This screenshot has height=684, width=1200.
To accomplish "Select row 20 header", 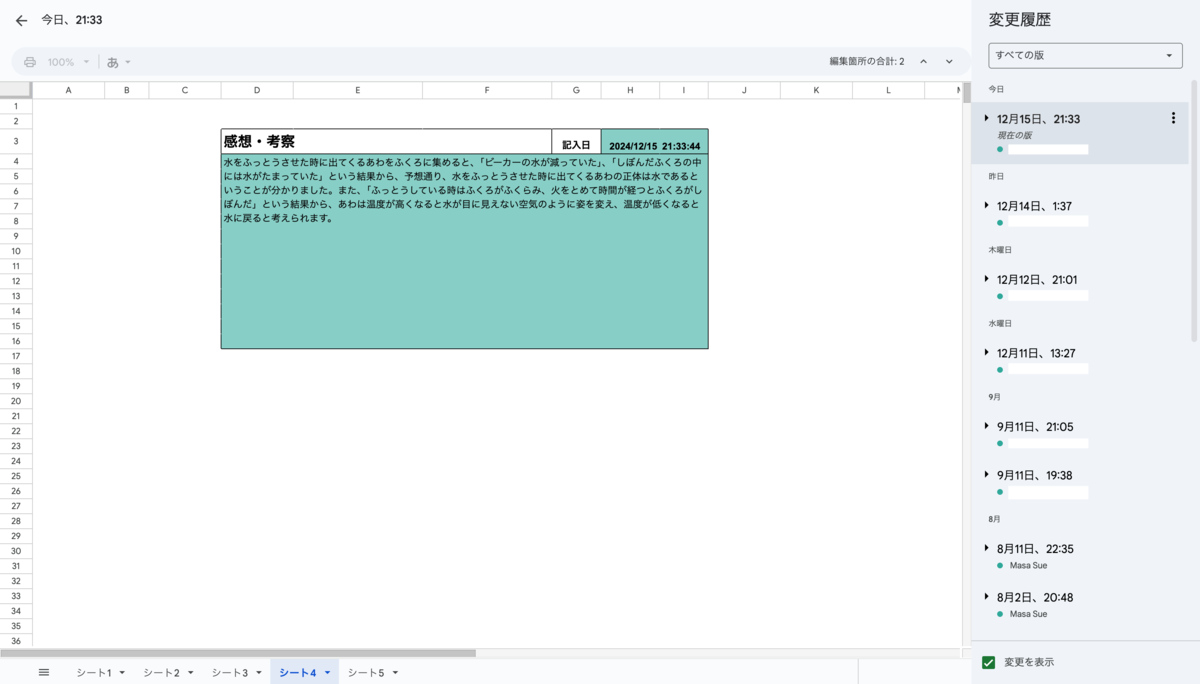I will click(16, 401).
